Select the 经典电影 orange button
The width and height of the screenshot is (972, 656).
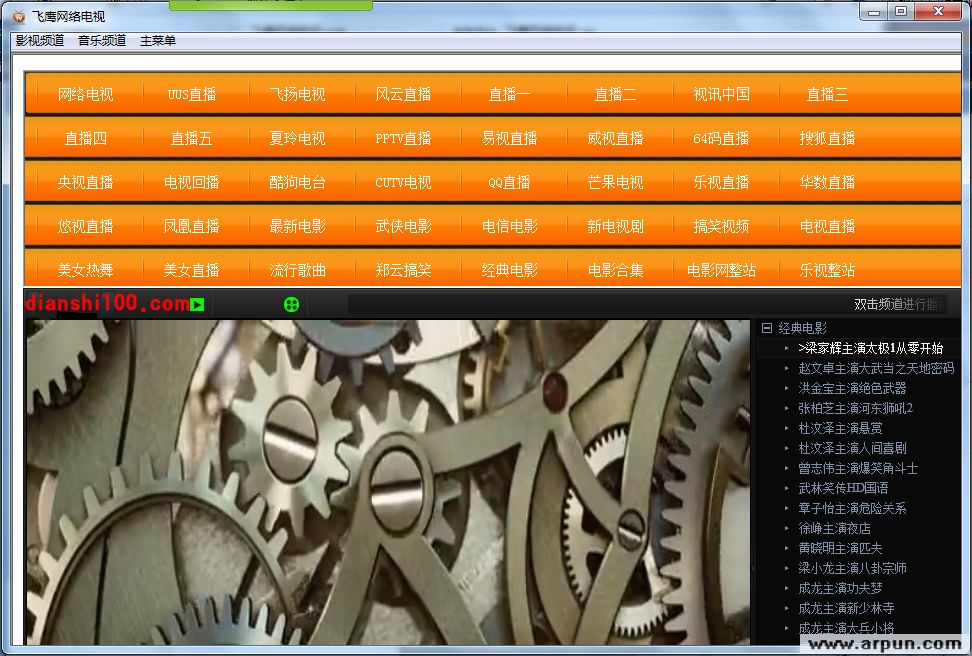(x=510, y=270)
